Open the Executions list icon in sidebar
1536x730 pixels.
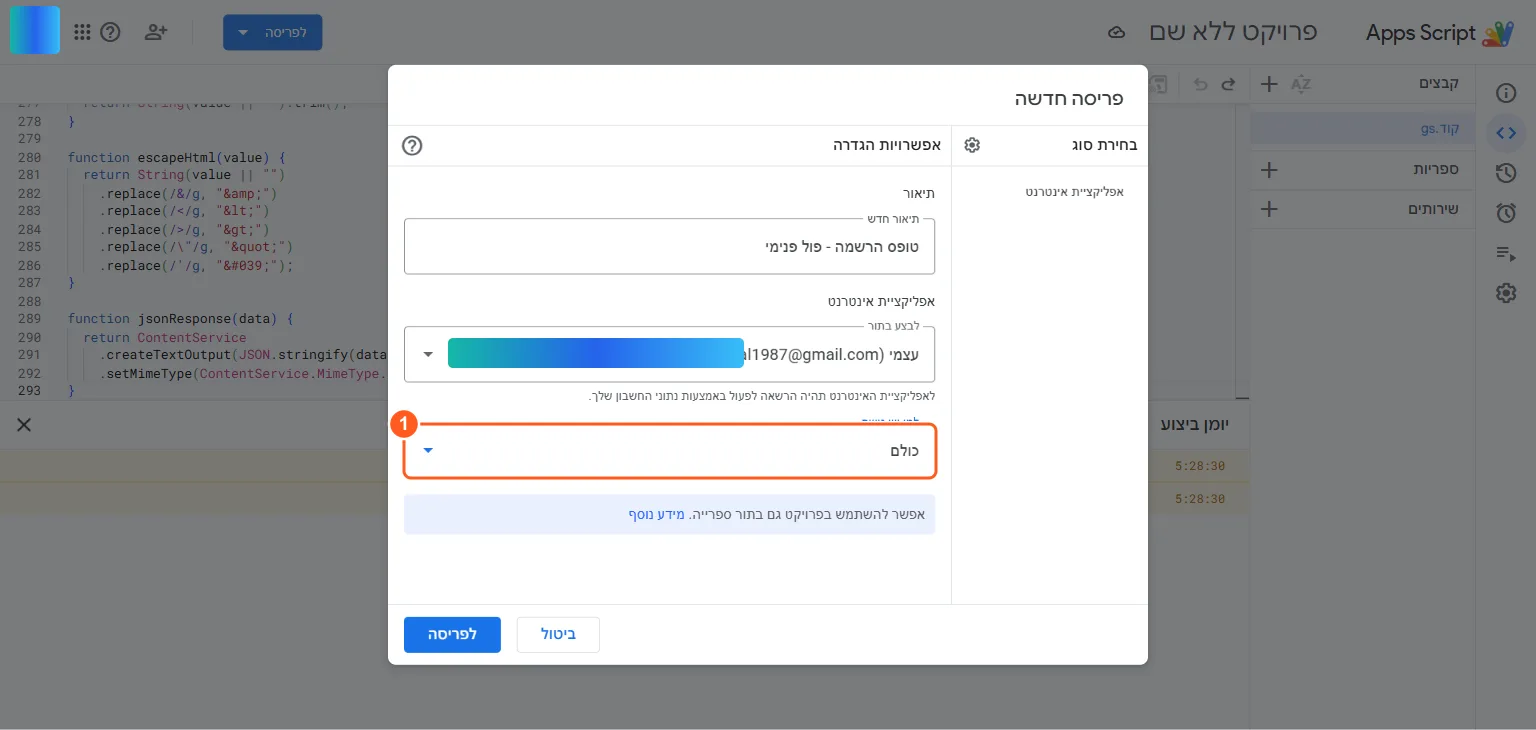click(x=1506, y=253)
